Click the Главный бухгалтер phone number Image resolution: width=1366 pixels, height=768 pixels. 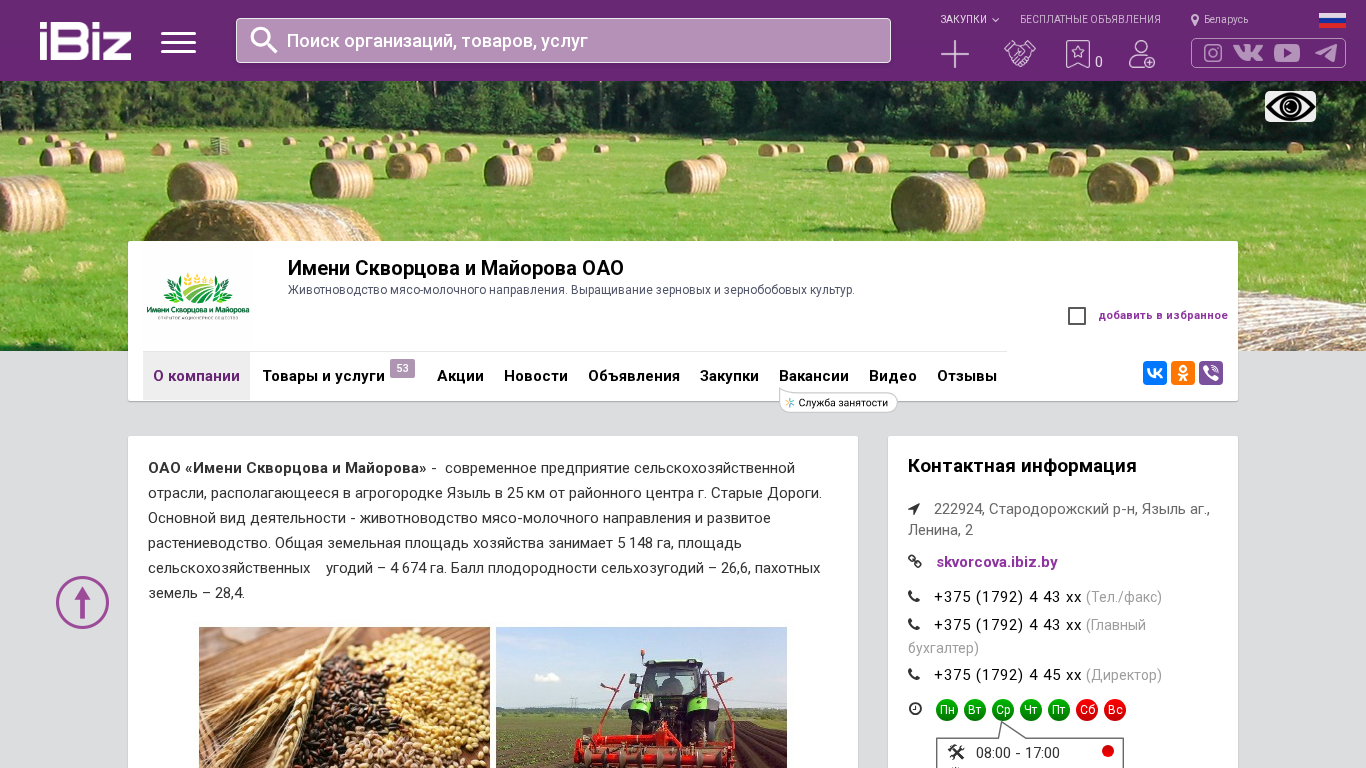click(x=1008, y=625)
